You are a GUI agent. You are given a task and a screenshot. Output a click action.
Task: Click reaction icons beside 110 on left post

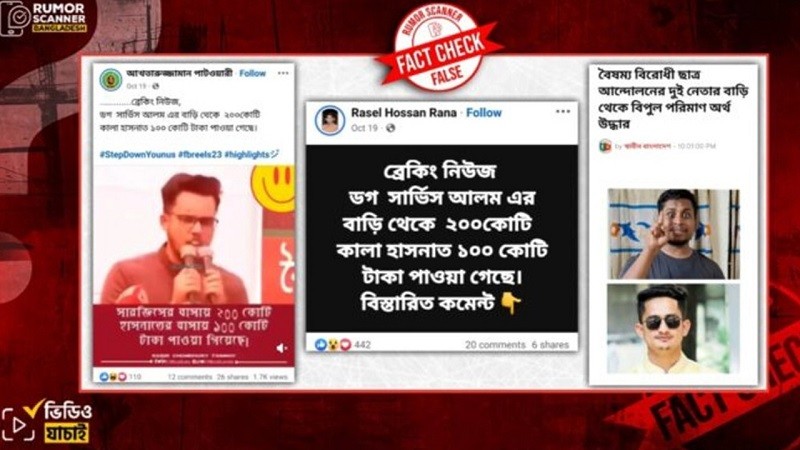click(x=113, y=377)
